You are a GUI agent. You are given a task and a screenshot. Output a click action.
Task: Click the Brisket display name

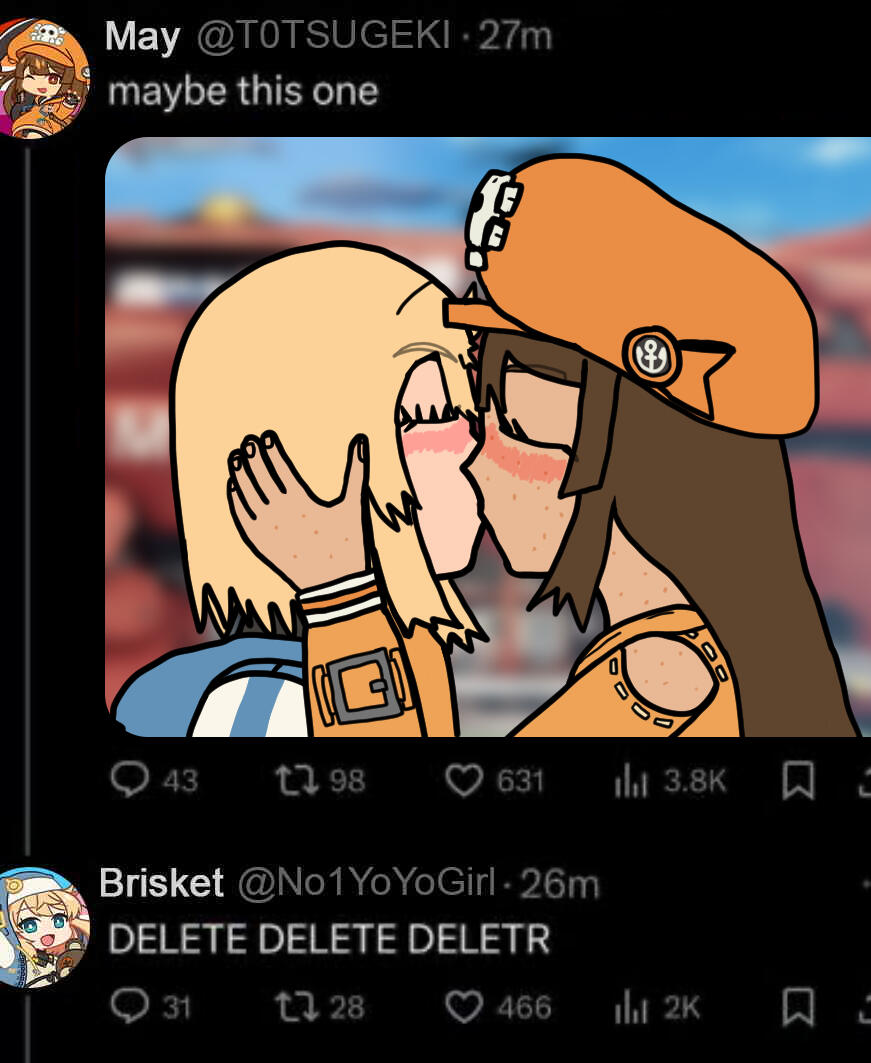161,882
